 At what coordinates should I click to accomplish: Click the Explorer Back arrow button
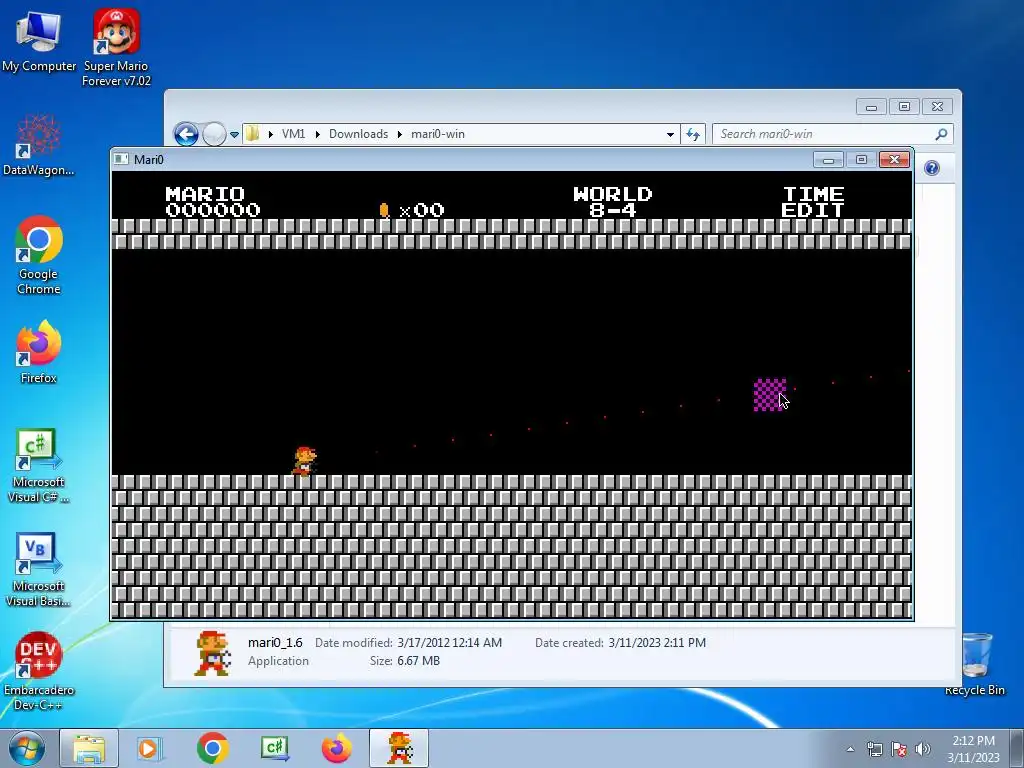(186, 135)
